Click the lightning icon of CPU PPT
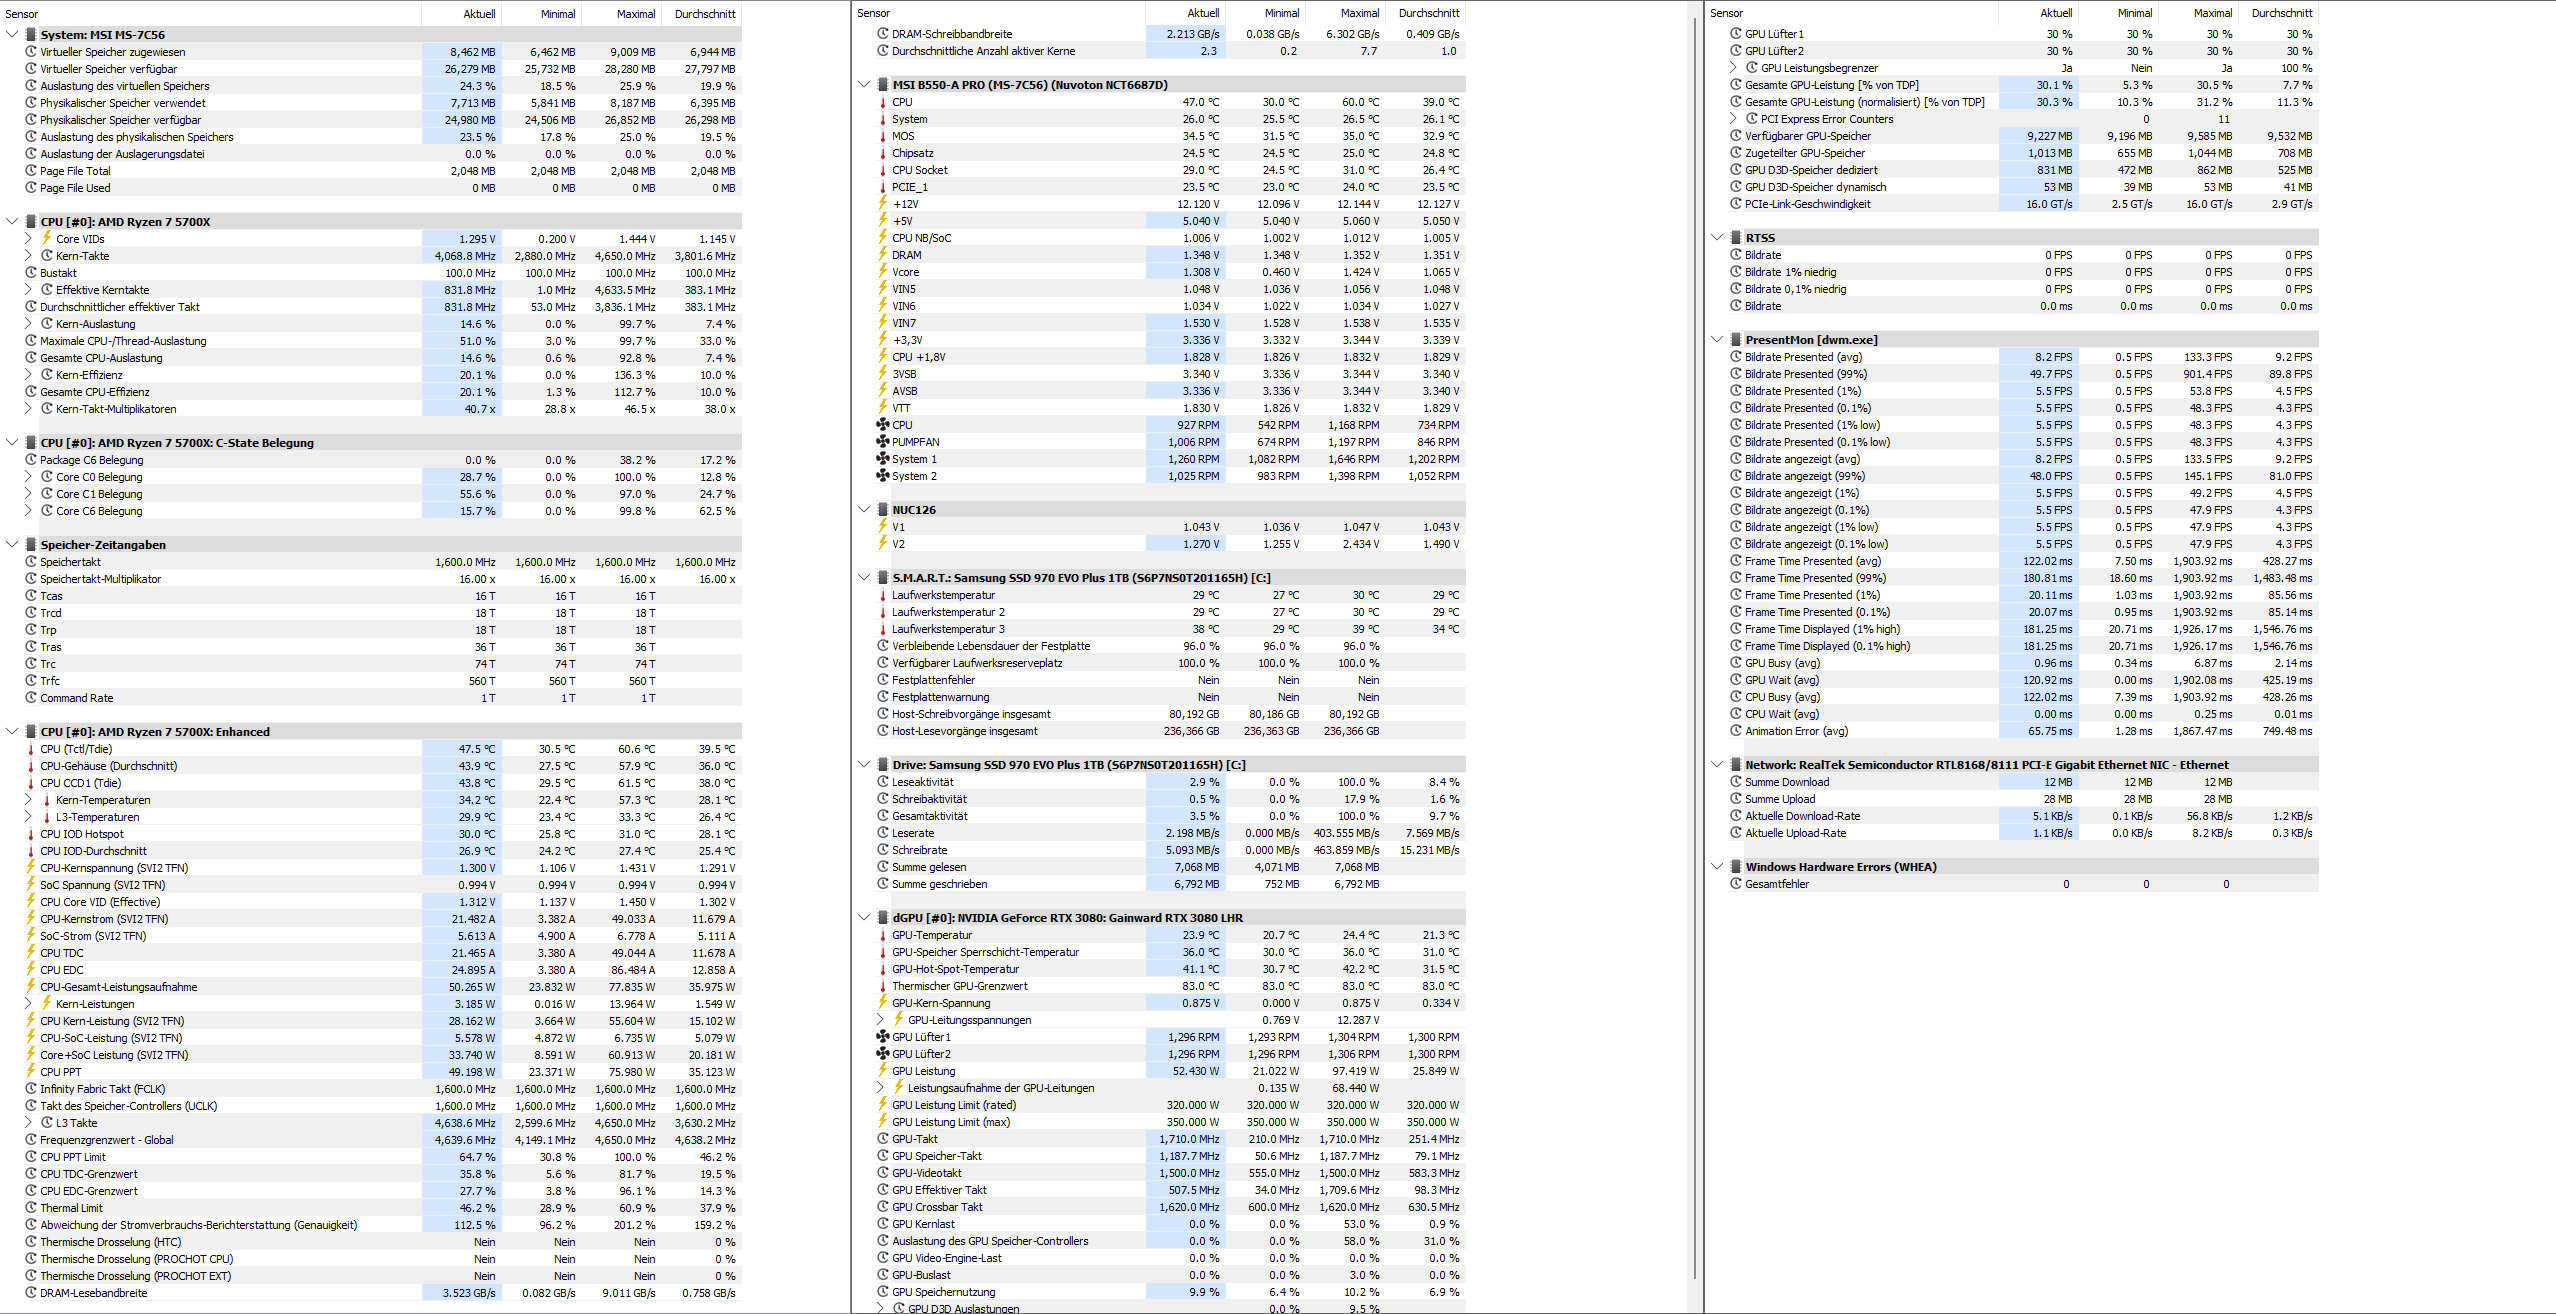 click(31, 1072)
